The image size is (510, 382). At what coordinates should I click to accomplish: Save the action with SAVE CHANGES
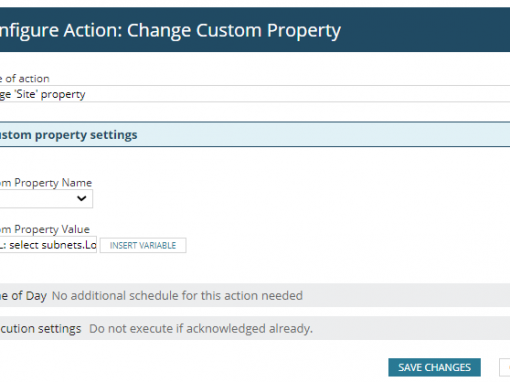point(434,367)
